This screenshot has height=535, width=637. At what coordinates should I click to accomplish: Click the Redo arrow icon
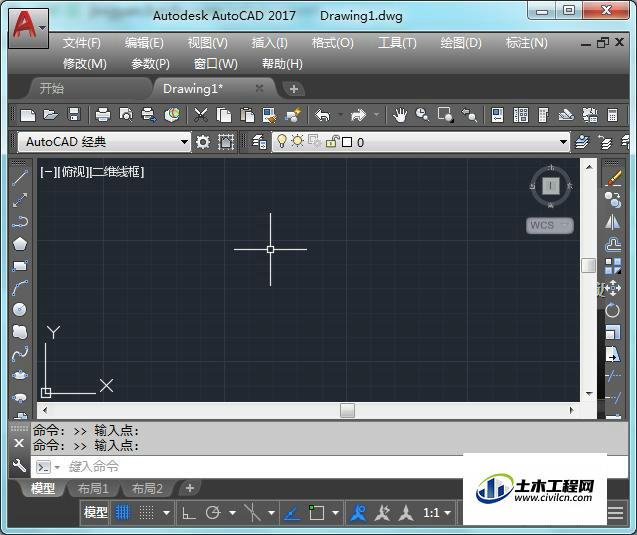[x=358, y=115]
